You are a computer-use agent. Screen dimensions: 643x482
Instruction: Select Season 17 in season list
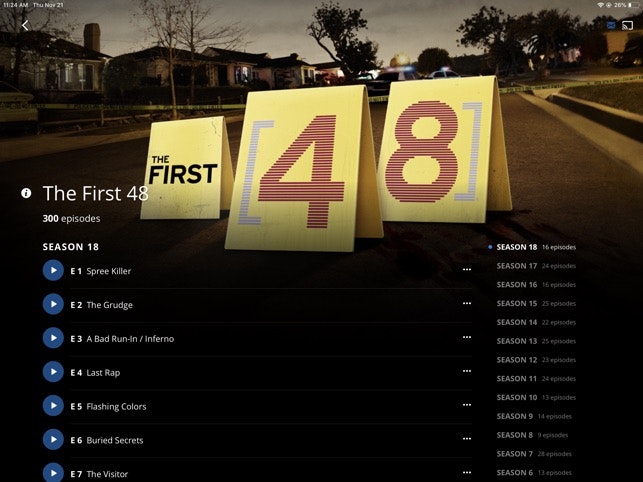pyautogui.click(x=536, y=266)
